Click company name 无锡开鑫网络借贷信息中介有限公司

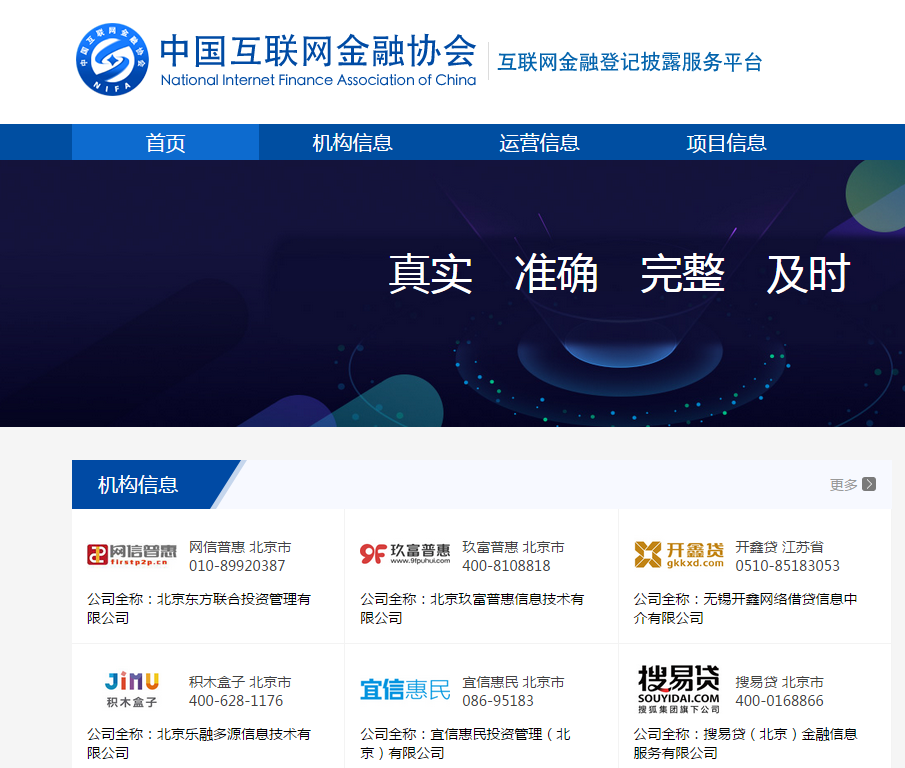[x=745, y=608]
